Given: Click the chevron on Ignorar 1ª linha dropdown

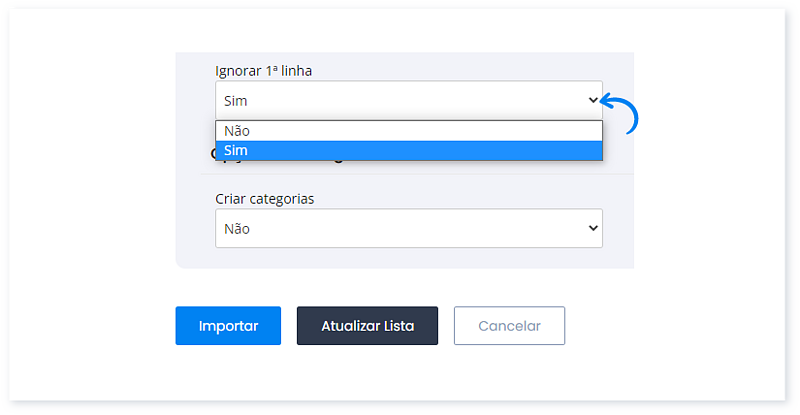Looking at the screenshot, I should 592,100.
